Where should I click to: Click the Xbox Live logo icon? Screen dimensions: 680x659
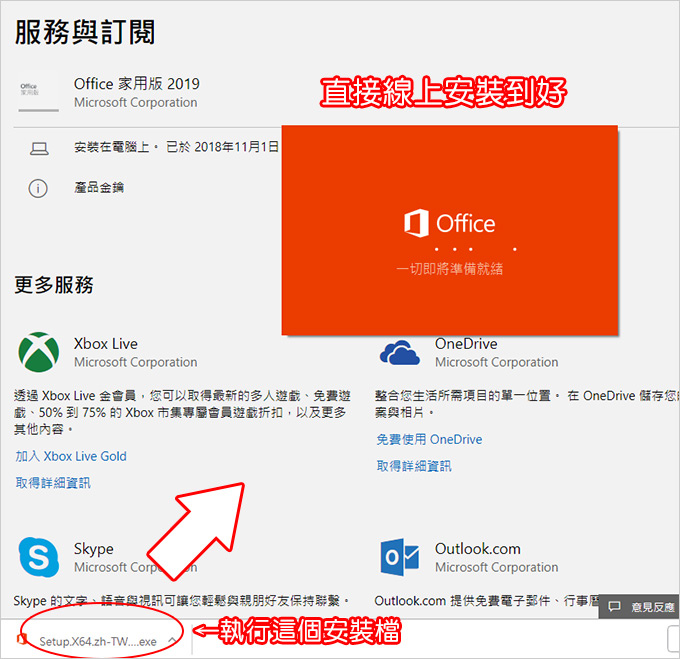[39, 352]
